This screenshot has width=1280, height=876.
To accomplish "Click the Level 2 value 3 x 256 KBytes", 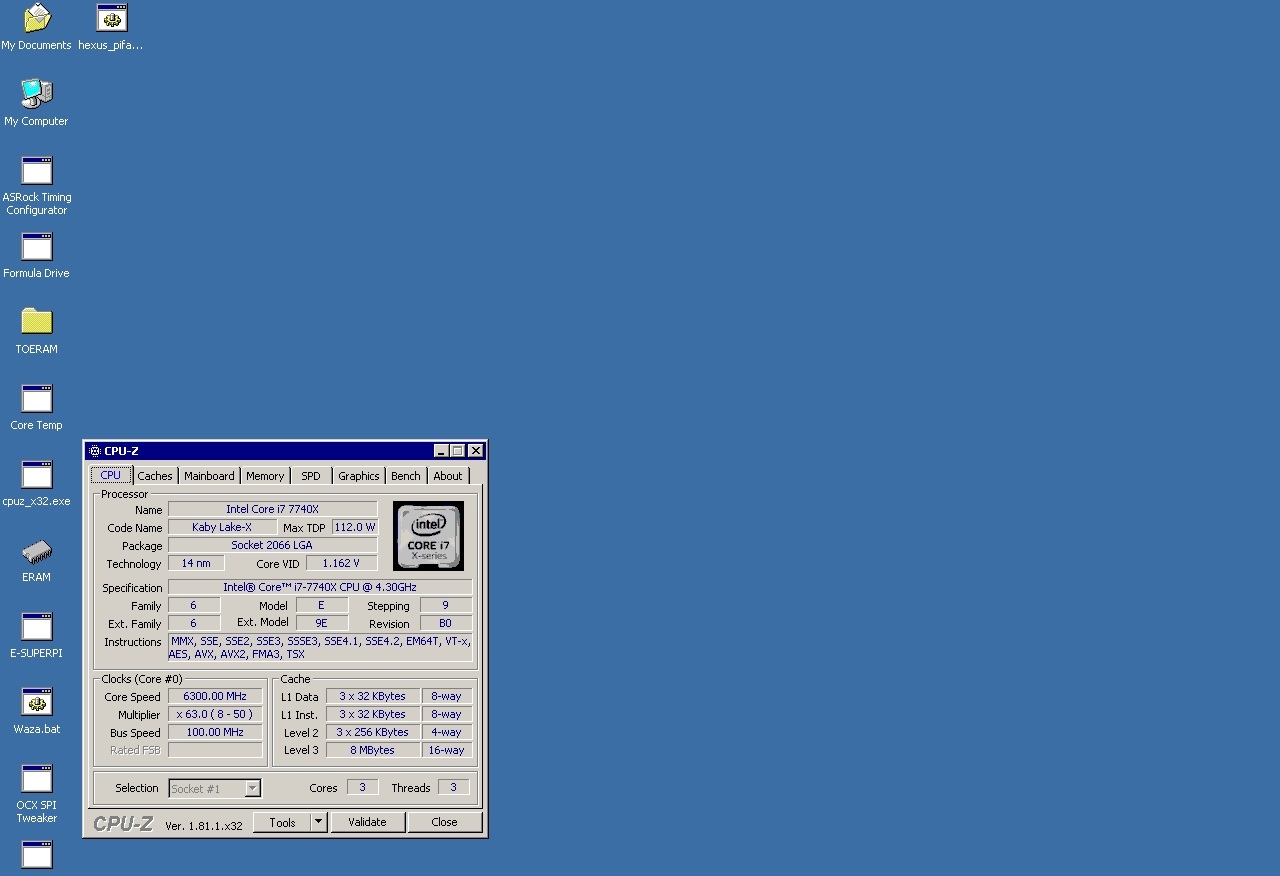I will coord(372,732).
